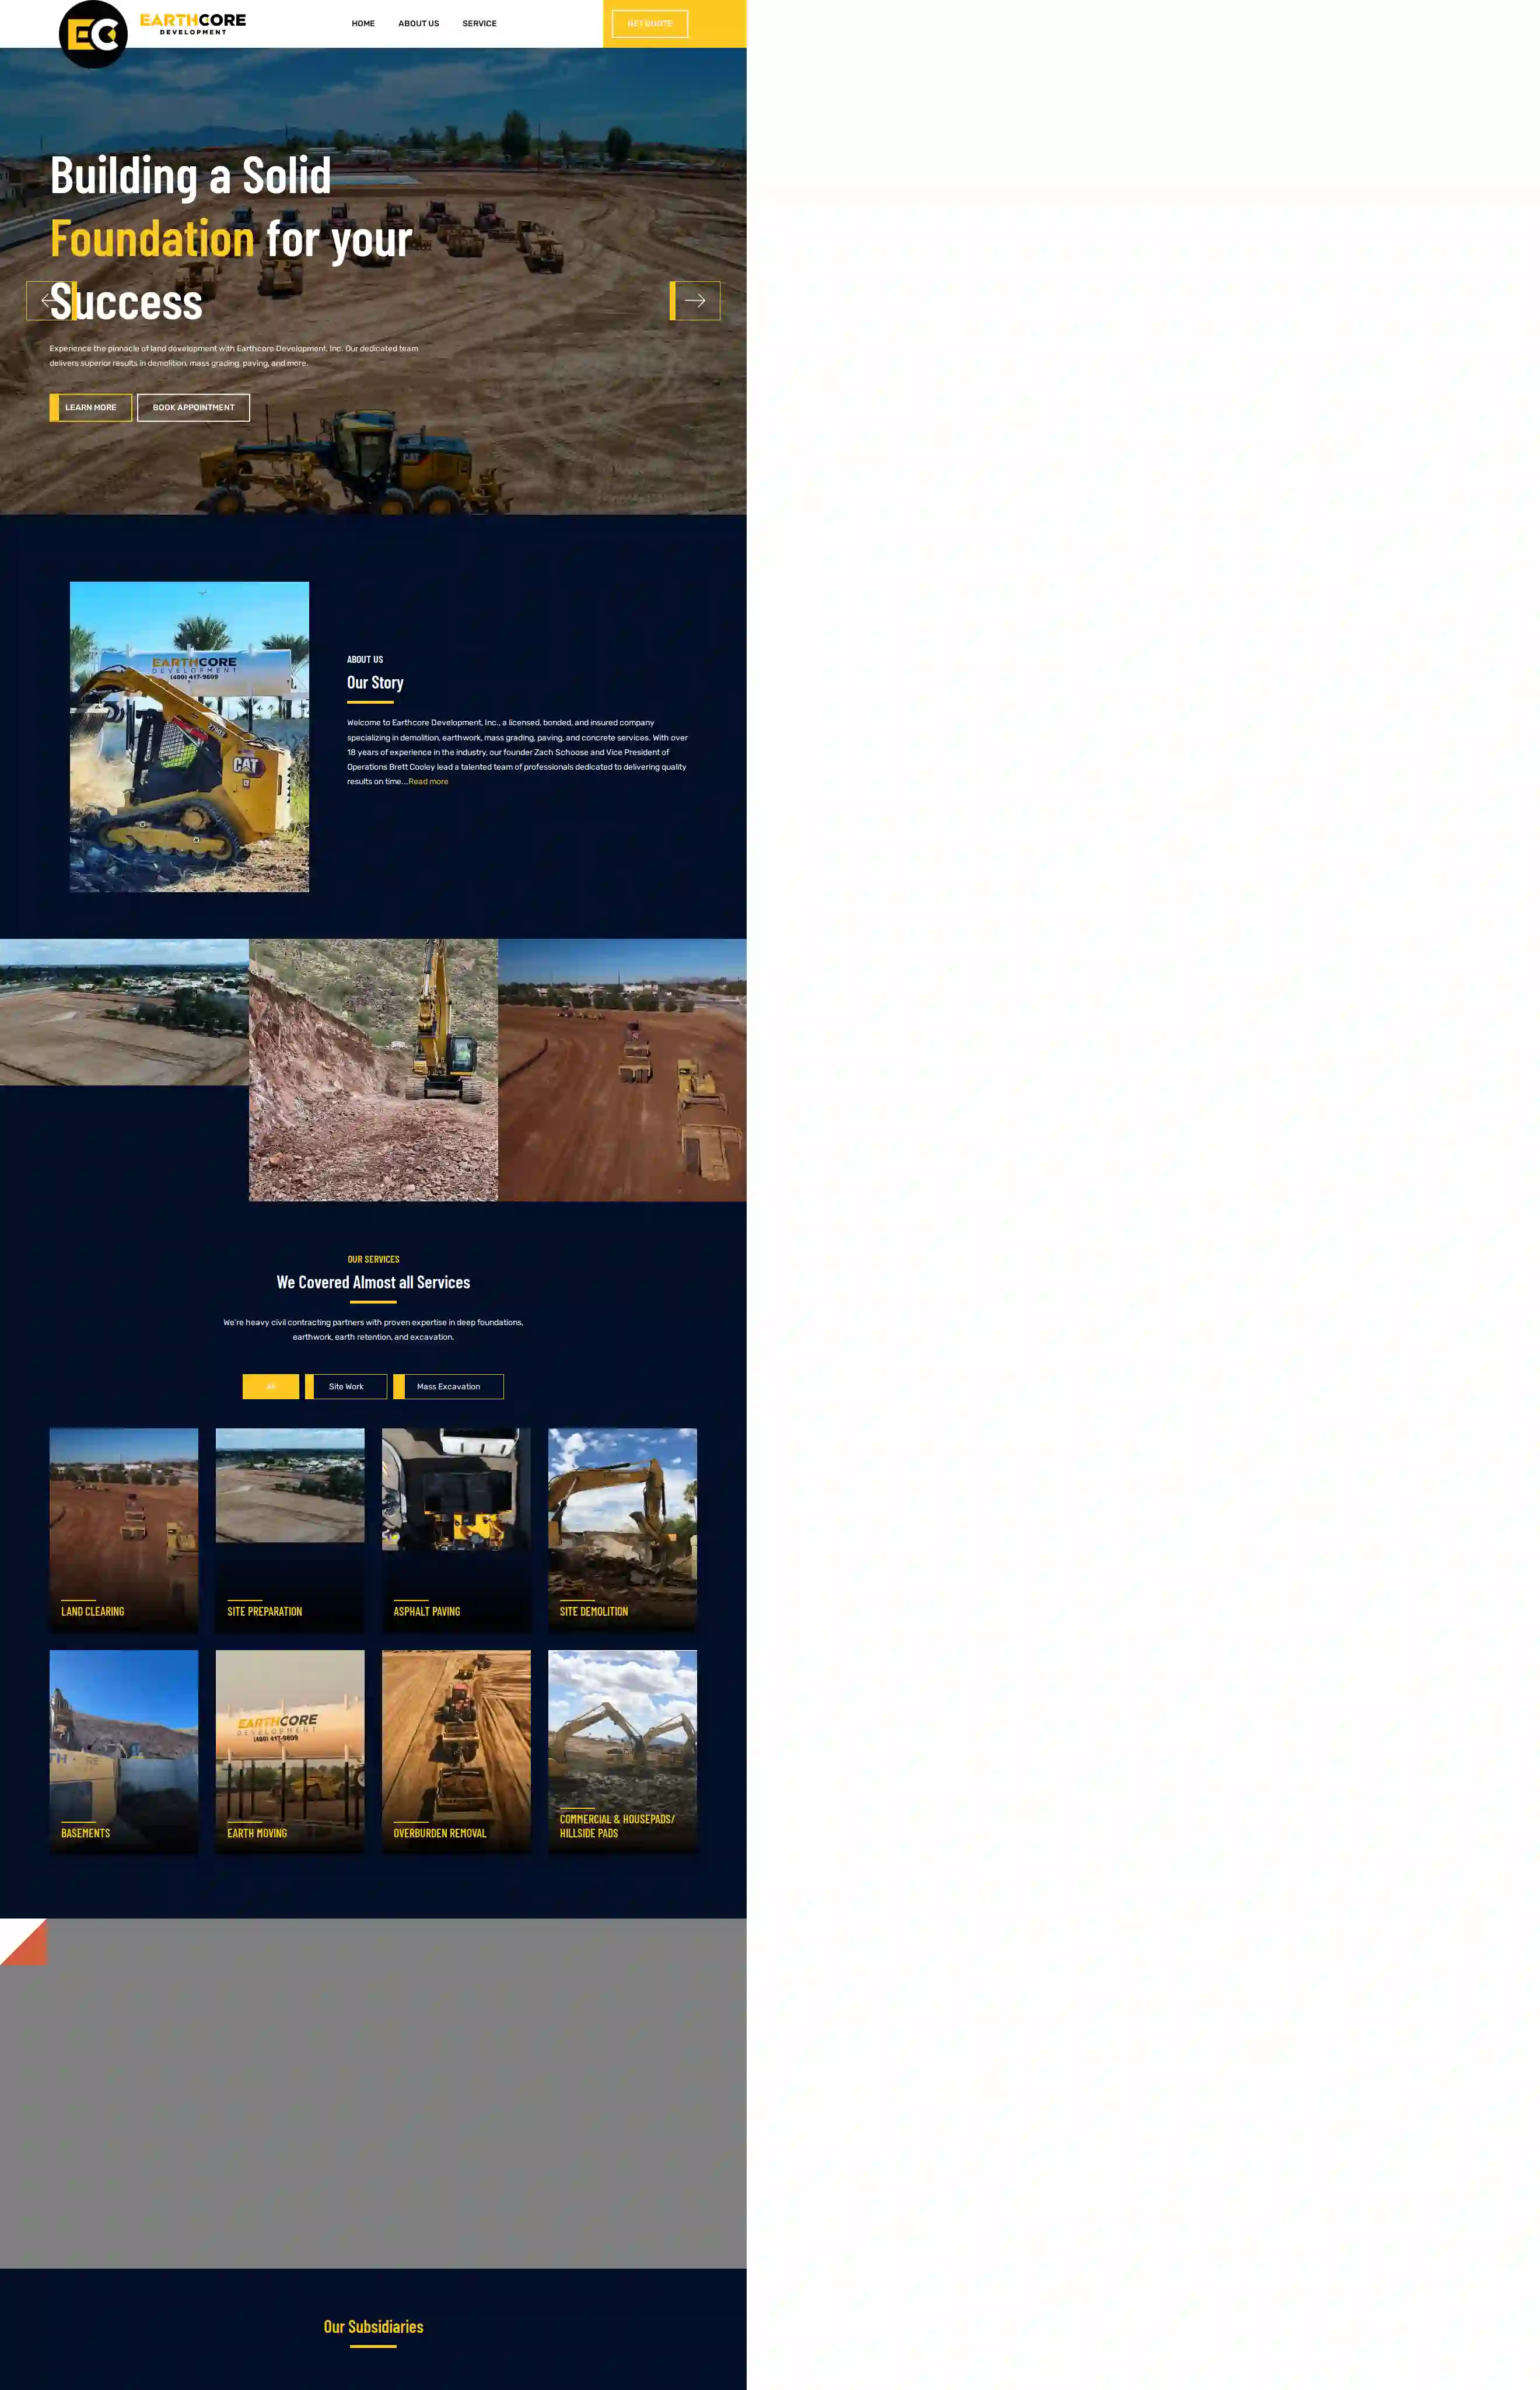The width and height of the screenshot is (1540, 2390).
Task: Click the BOOK APPOINTMENT button
Action: click(x=193, y=408)
